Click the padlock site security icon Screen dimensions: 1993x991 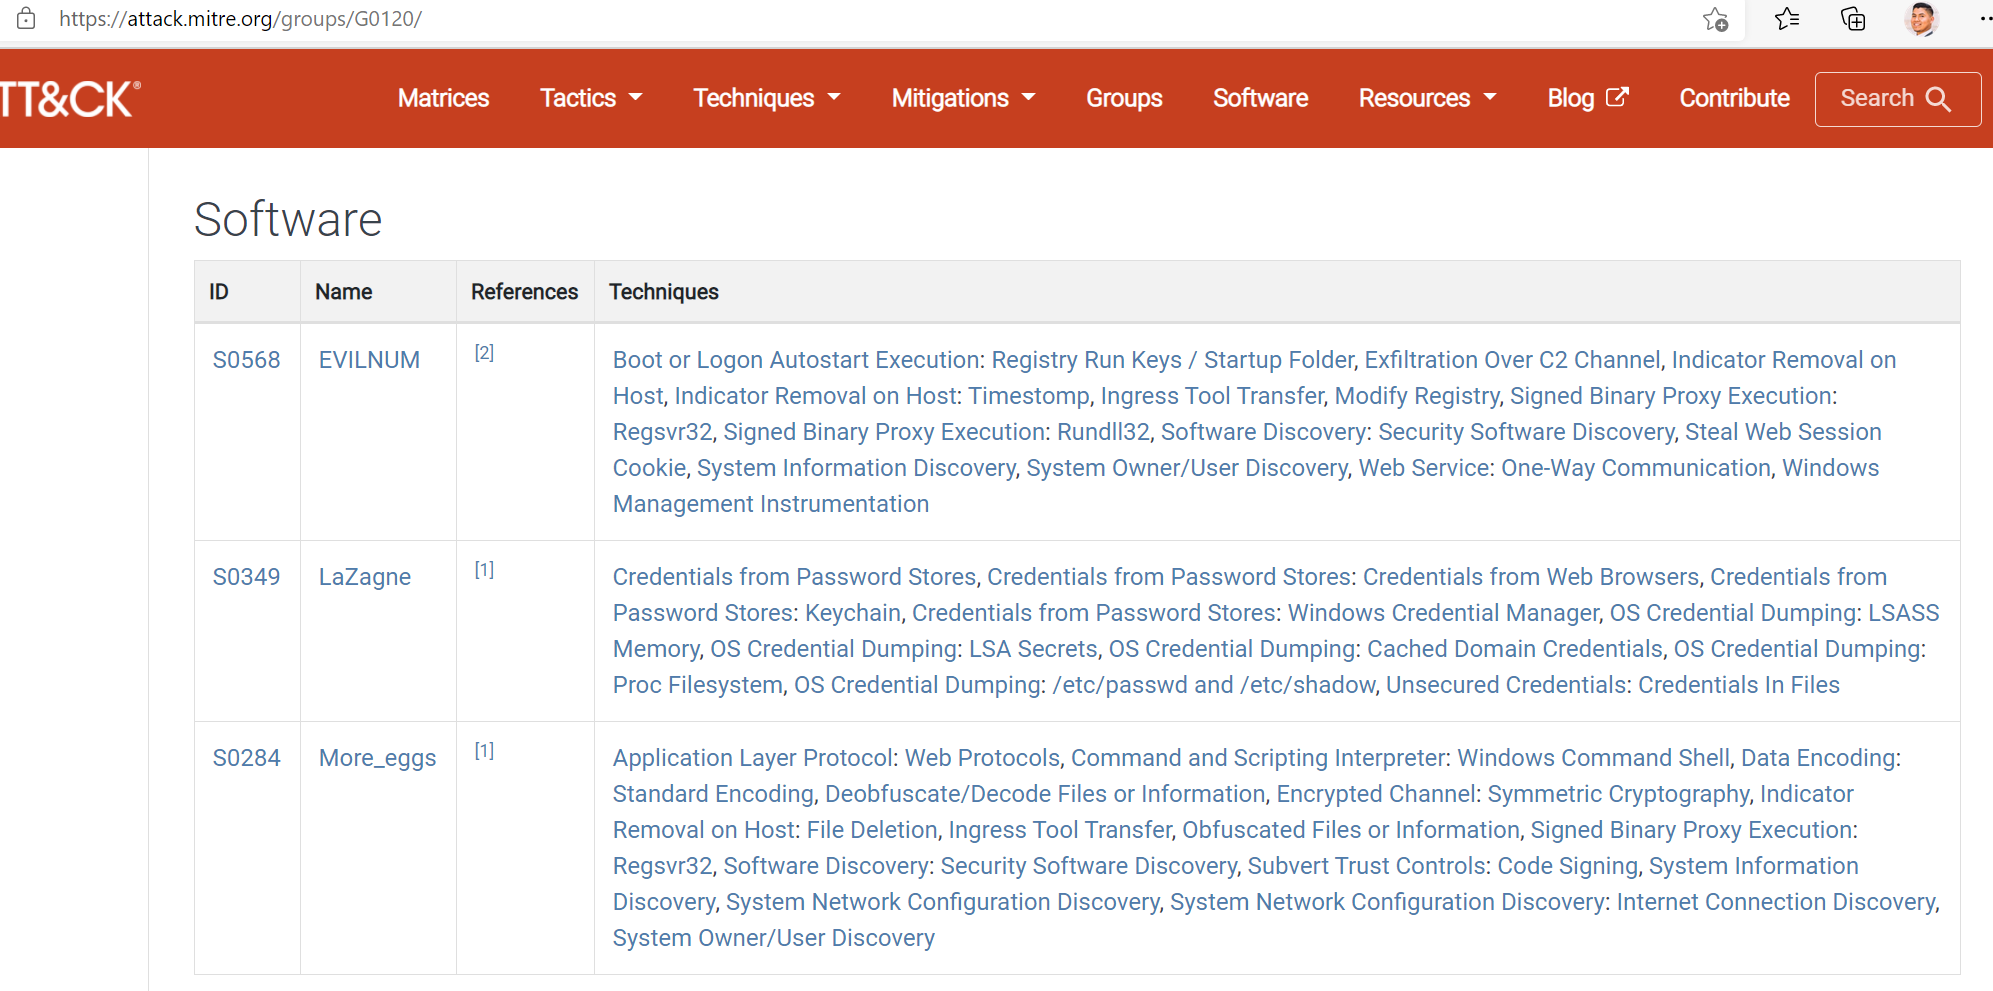pyautogui.click(x=26, y=18)
